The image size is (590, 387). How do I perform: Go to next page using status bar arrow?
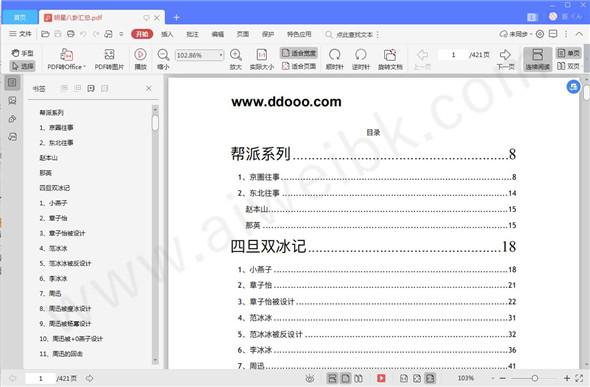click(90, 378)
